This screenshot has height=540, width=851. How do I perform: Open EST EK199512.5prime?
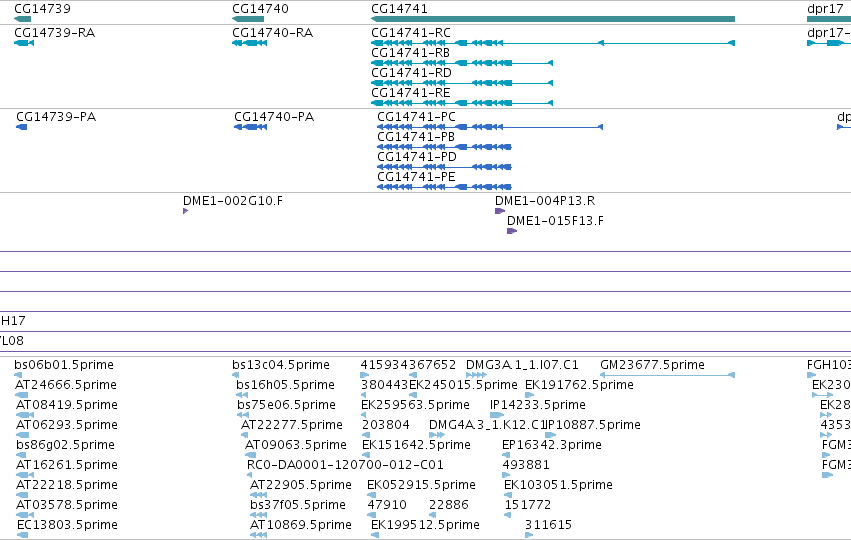pyautogui.click(x=426, y=525)
